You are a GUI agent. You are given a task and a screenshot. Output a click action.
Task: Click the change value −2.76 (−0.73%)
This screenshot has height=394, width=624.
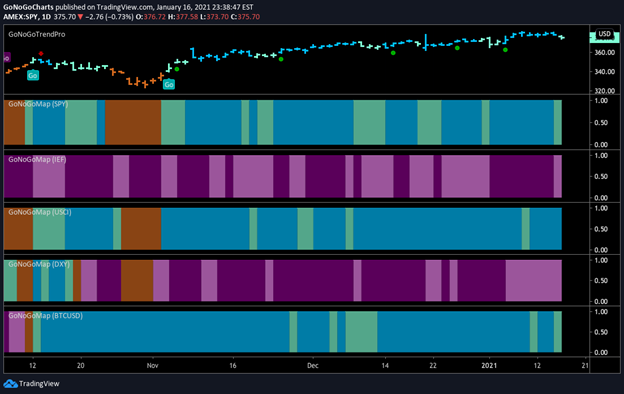point(109,17)
